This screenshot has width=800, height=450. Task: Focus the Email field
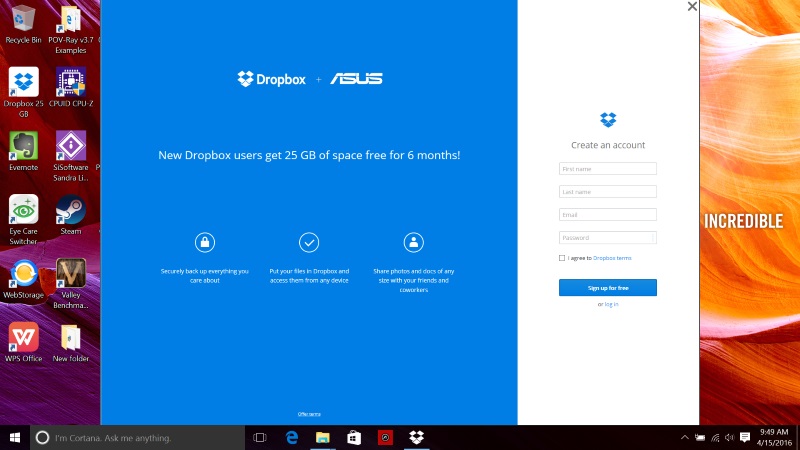608,215
